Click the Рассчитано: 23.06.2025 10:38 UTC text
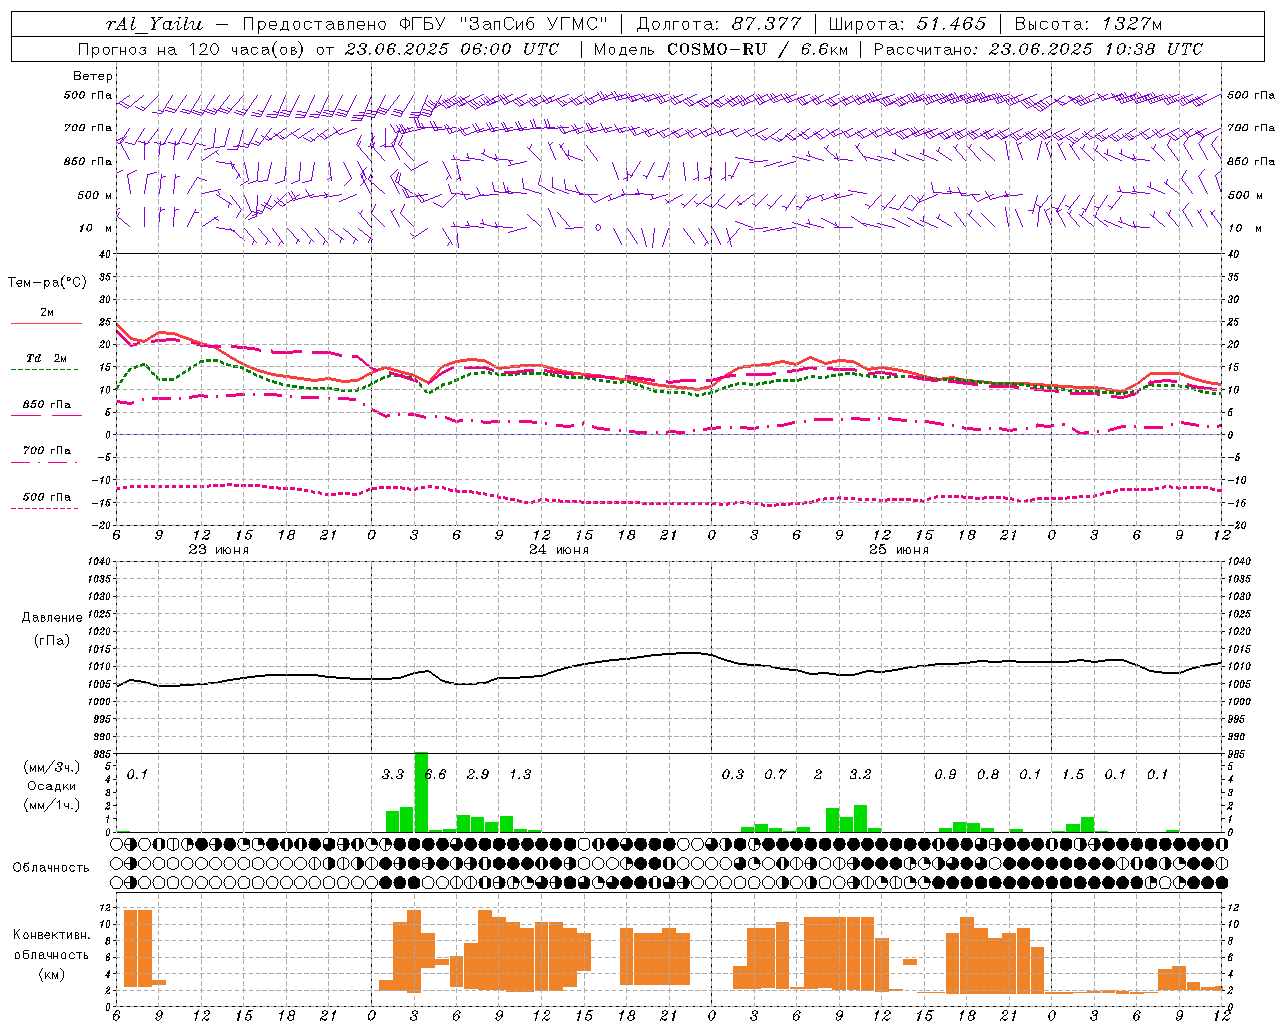1280x1024 pixels. point(1038,49)
